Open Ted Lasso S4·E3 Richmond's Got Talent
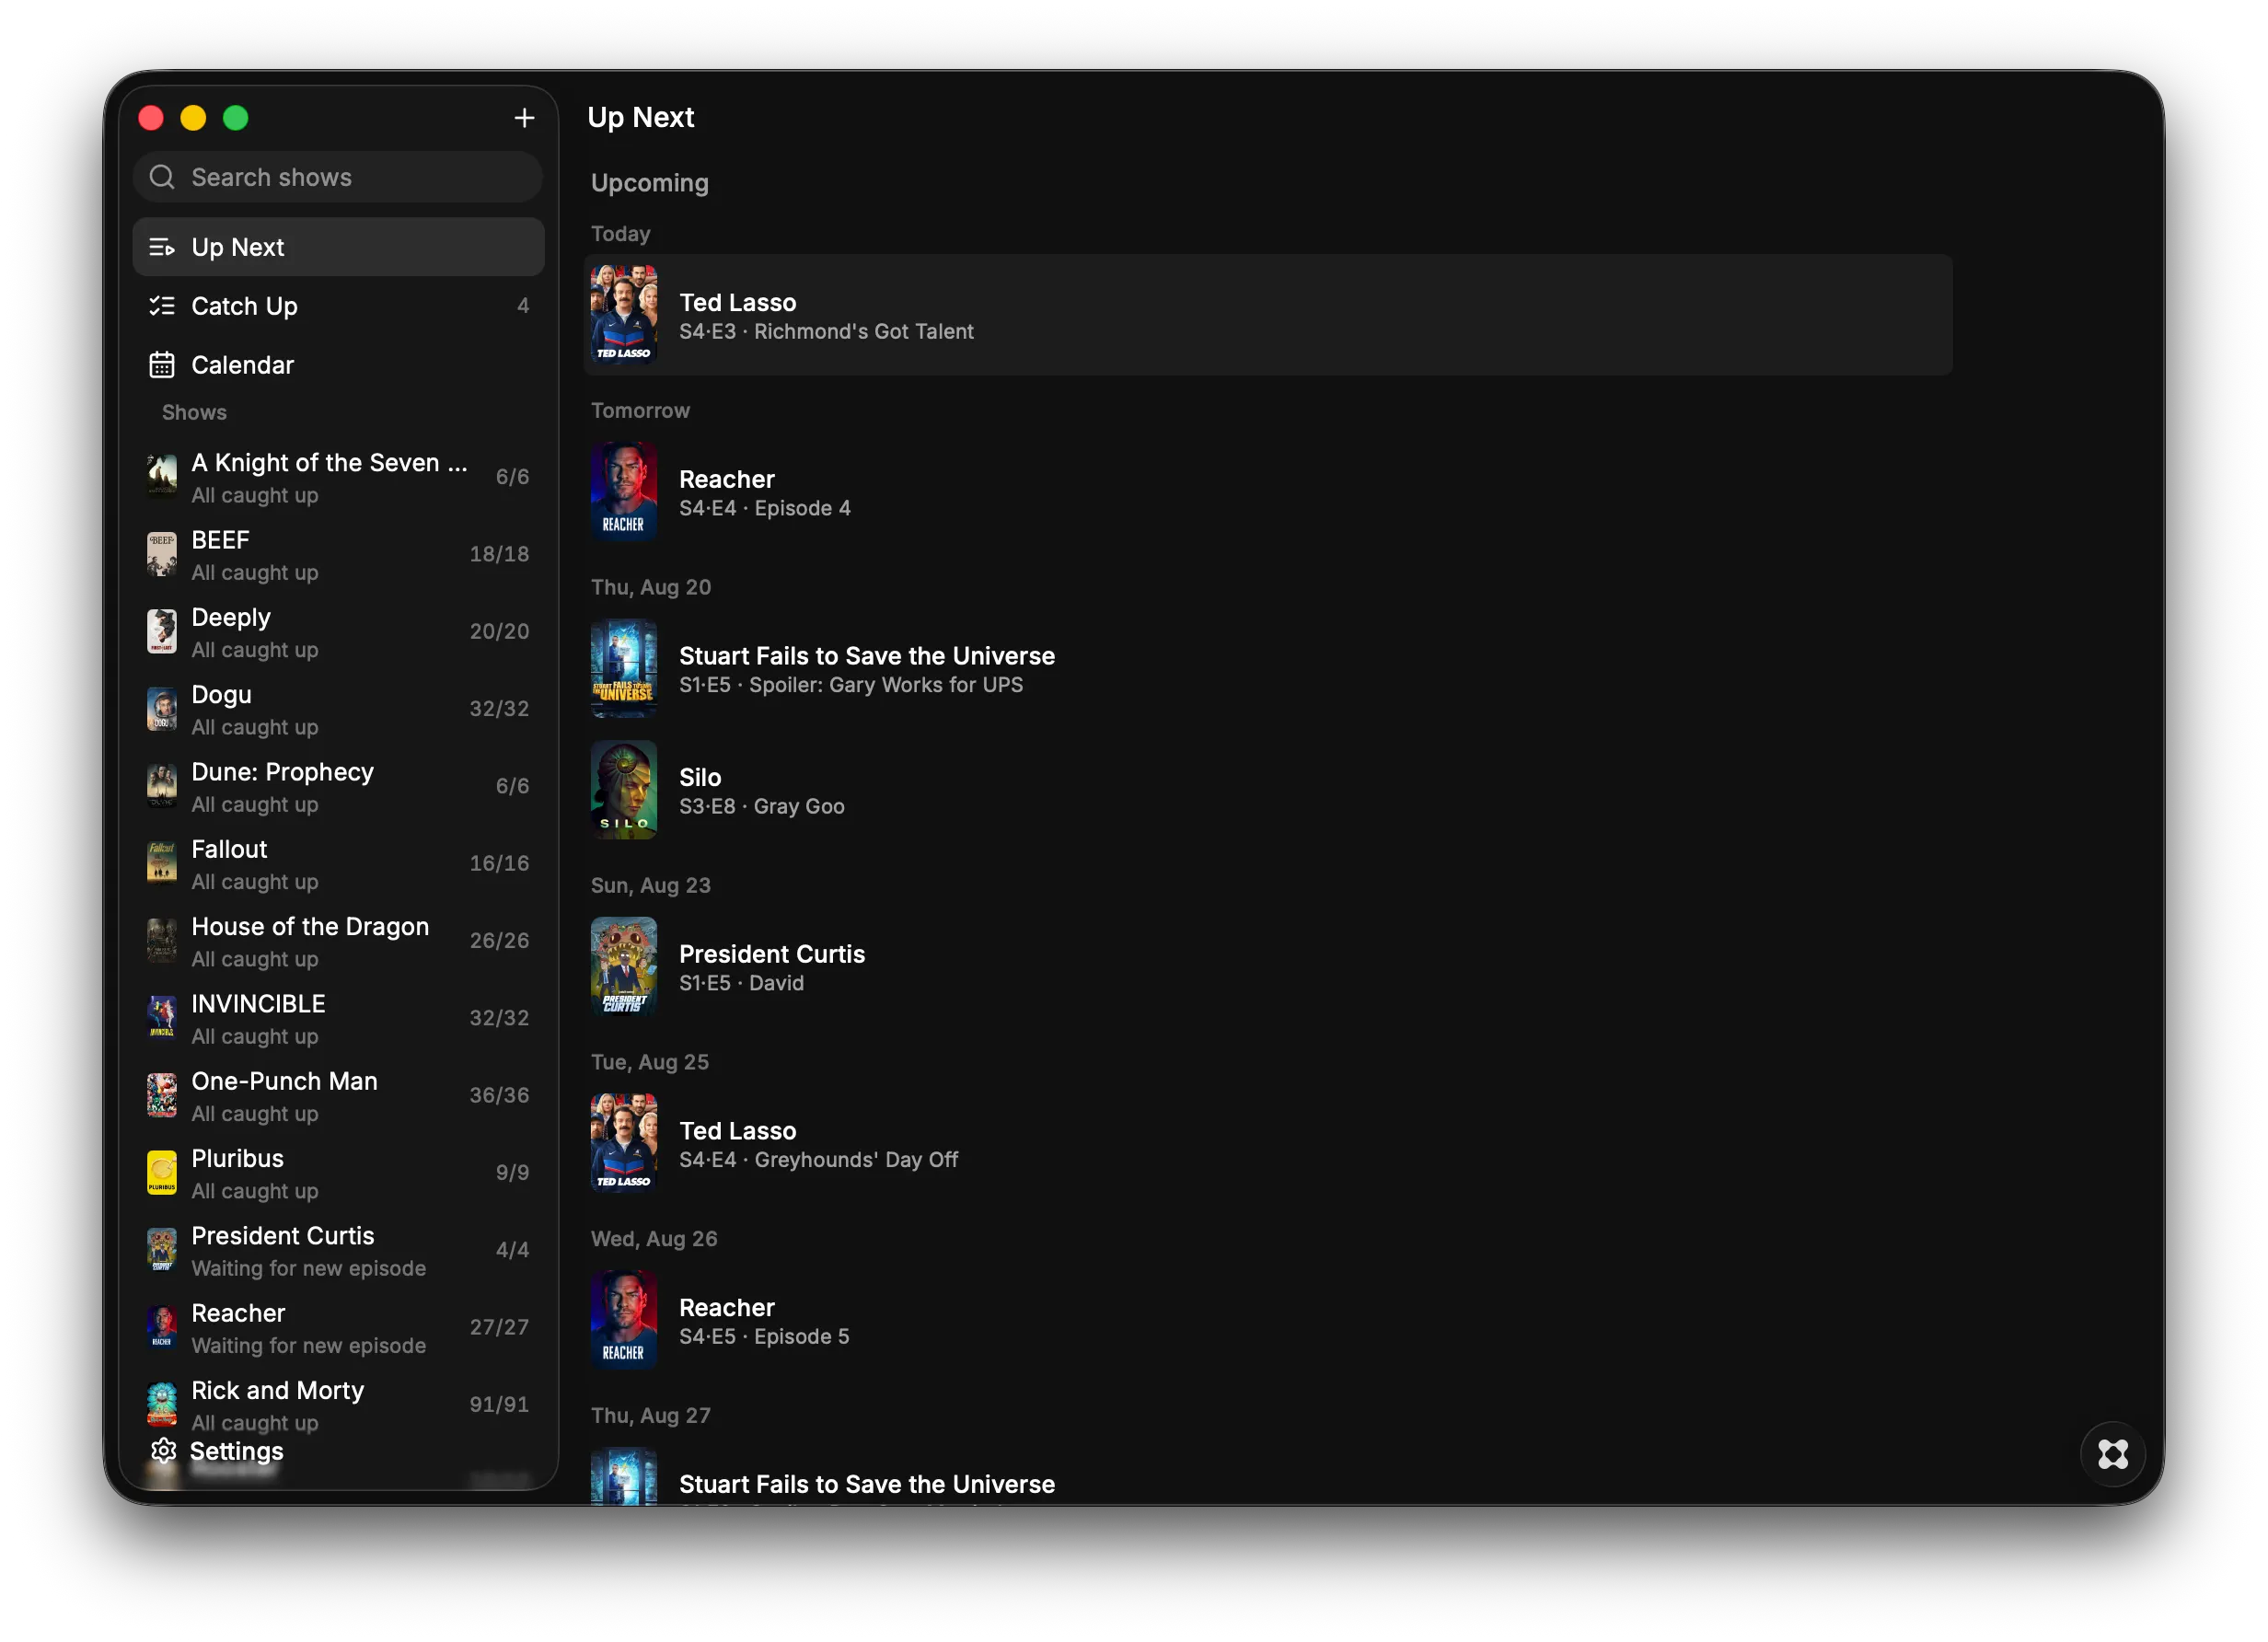Screen dimensions: 2268x1642 pyautogui.click(x=1268, y=315)
